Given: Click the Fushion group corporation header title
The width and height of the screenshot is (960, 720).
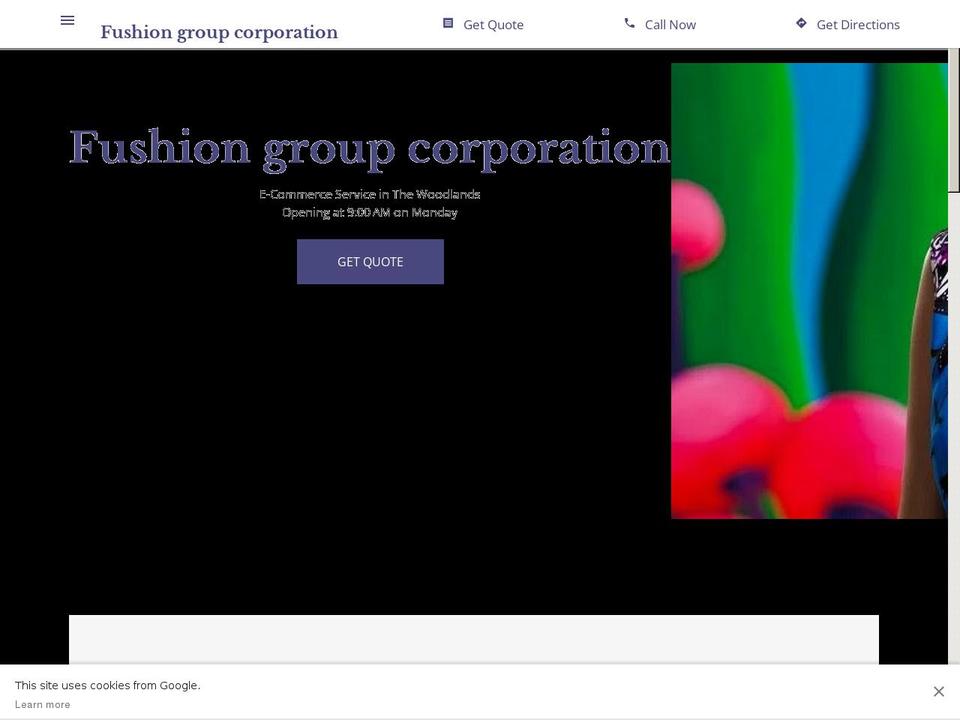Looking at the screenshot, I should (x=219, y=32).
